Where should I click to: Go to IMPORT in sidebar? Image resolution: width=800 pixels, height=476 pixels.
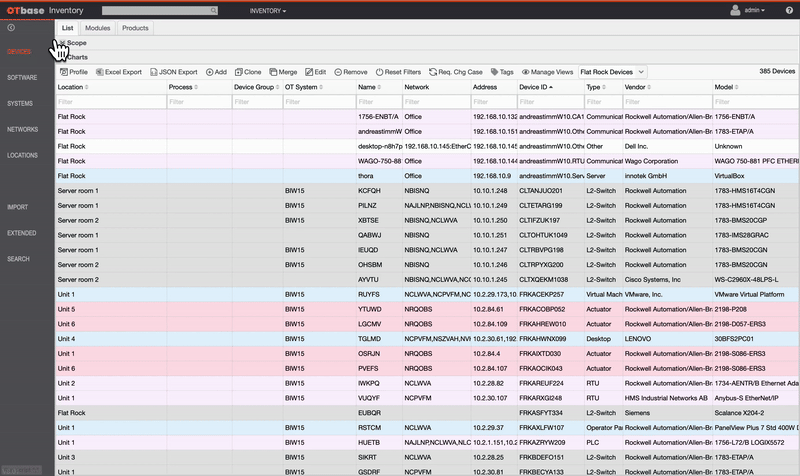click(x=17, y=207)
